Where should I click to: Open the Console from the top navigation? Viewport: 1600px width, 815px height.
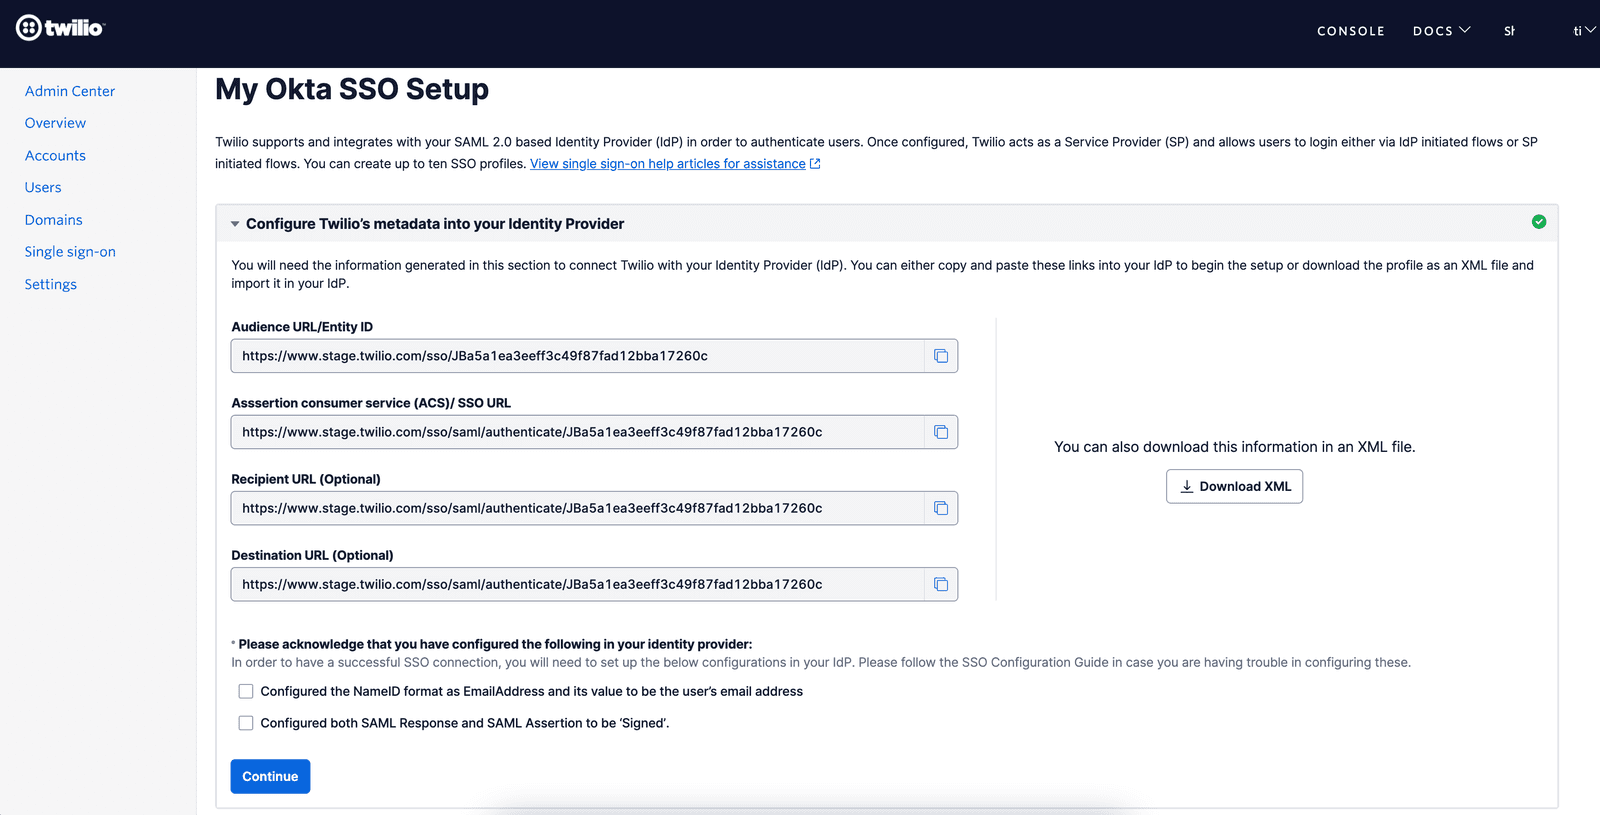pos(1350,31)
